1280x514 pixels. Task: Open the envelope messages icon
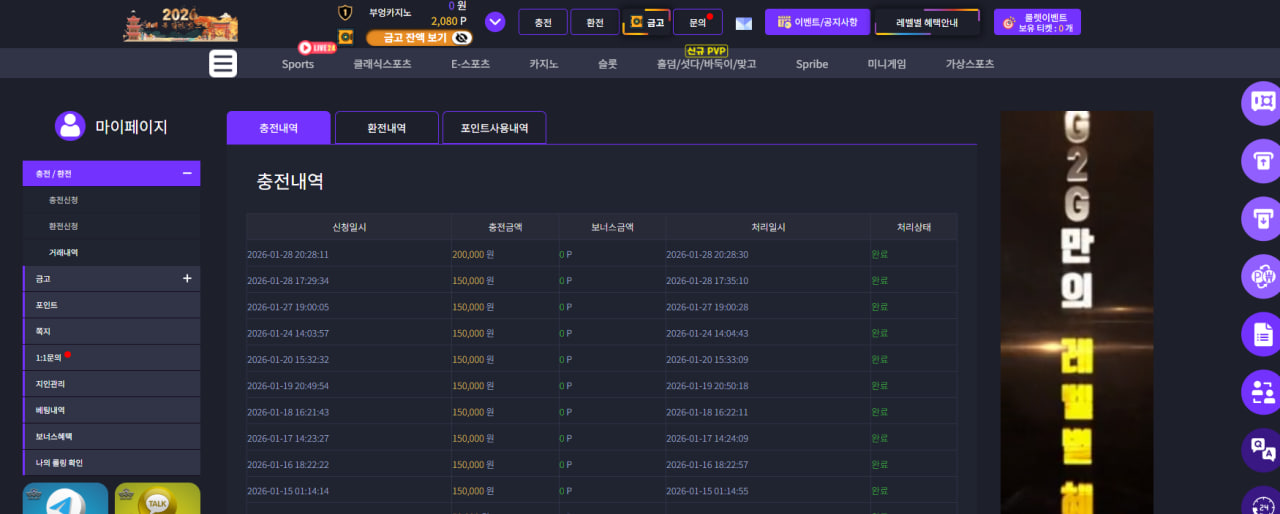[x=743, y=23]
